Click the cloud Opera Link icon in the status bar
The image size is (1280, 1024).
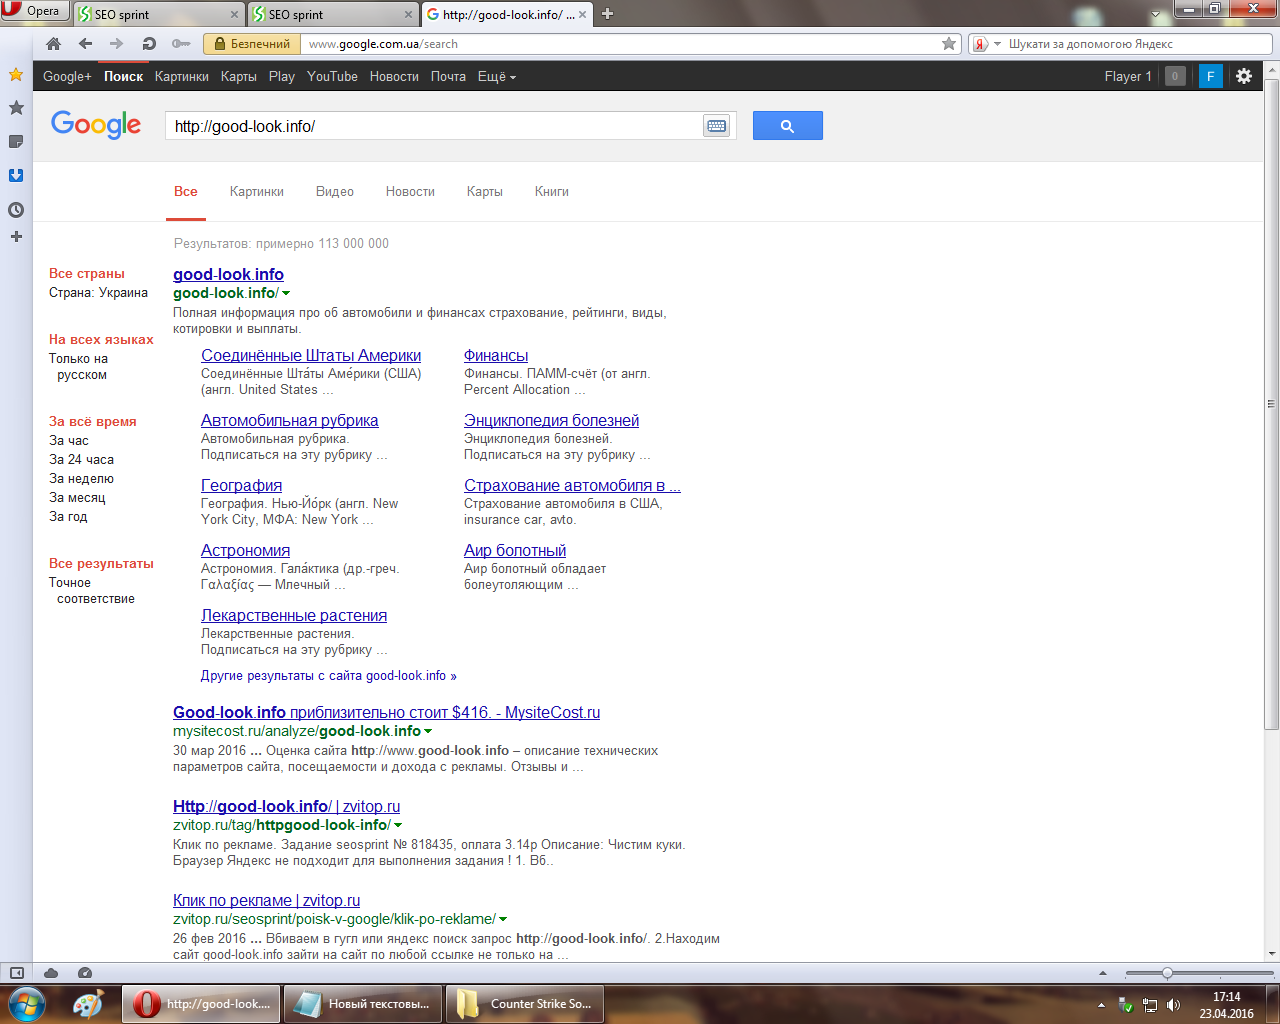[x=51, y=973]
